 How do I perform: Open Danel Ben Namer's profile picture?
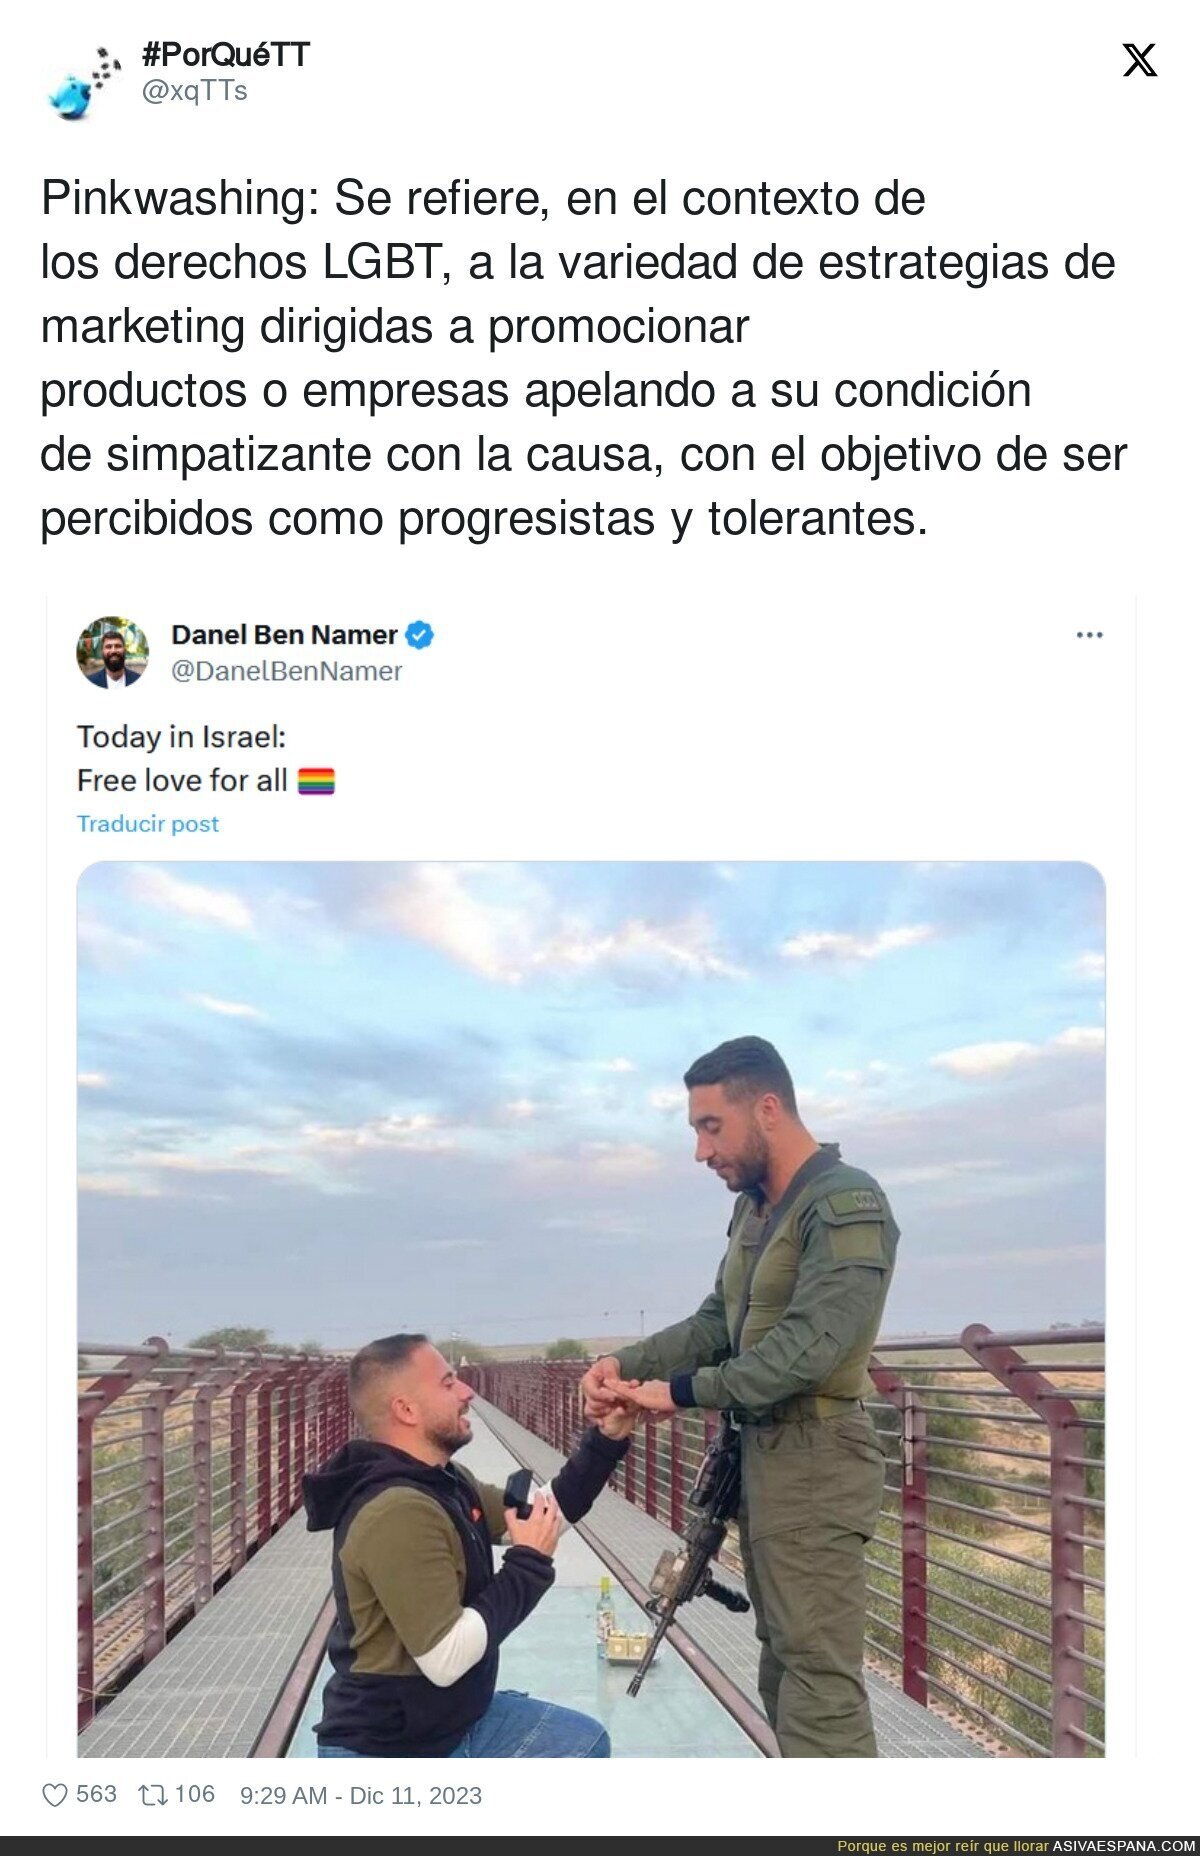(x=113, y=652)
